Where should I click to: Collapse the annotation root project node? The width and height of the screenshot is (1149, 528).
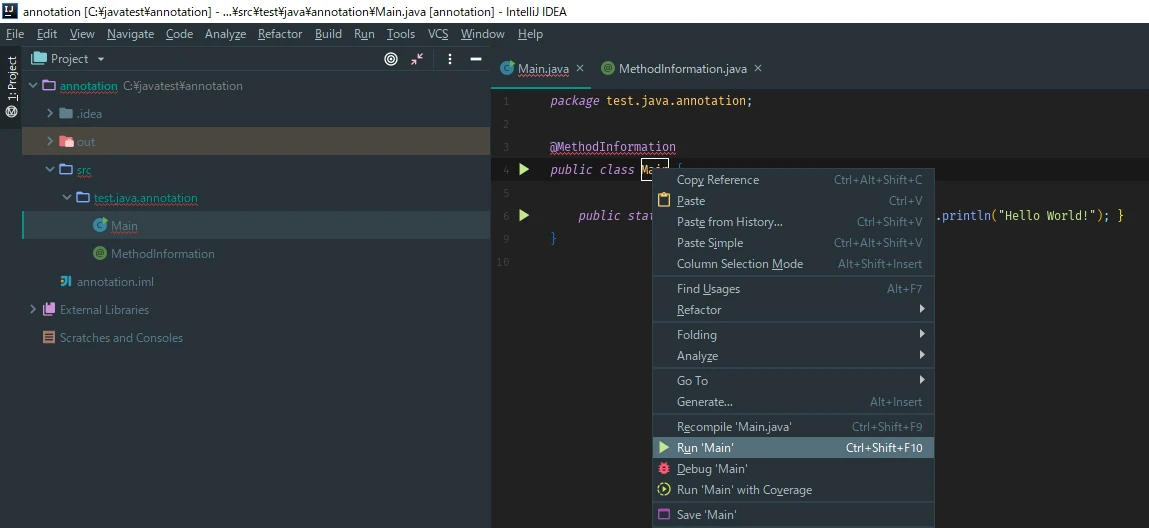[x=33, y=86]
